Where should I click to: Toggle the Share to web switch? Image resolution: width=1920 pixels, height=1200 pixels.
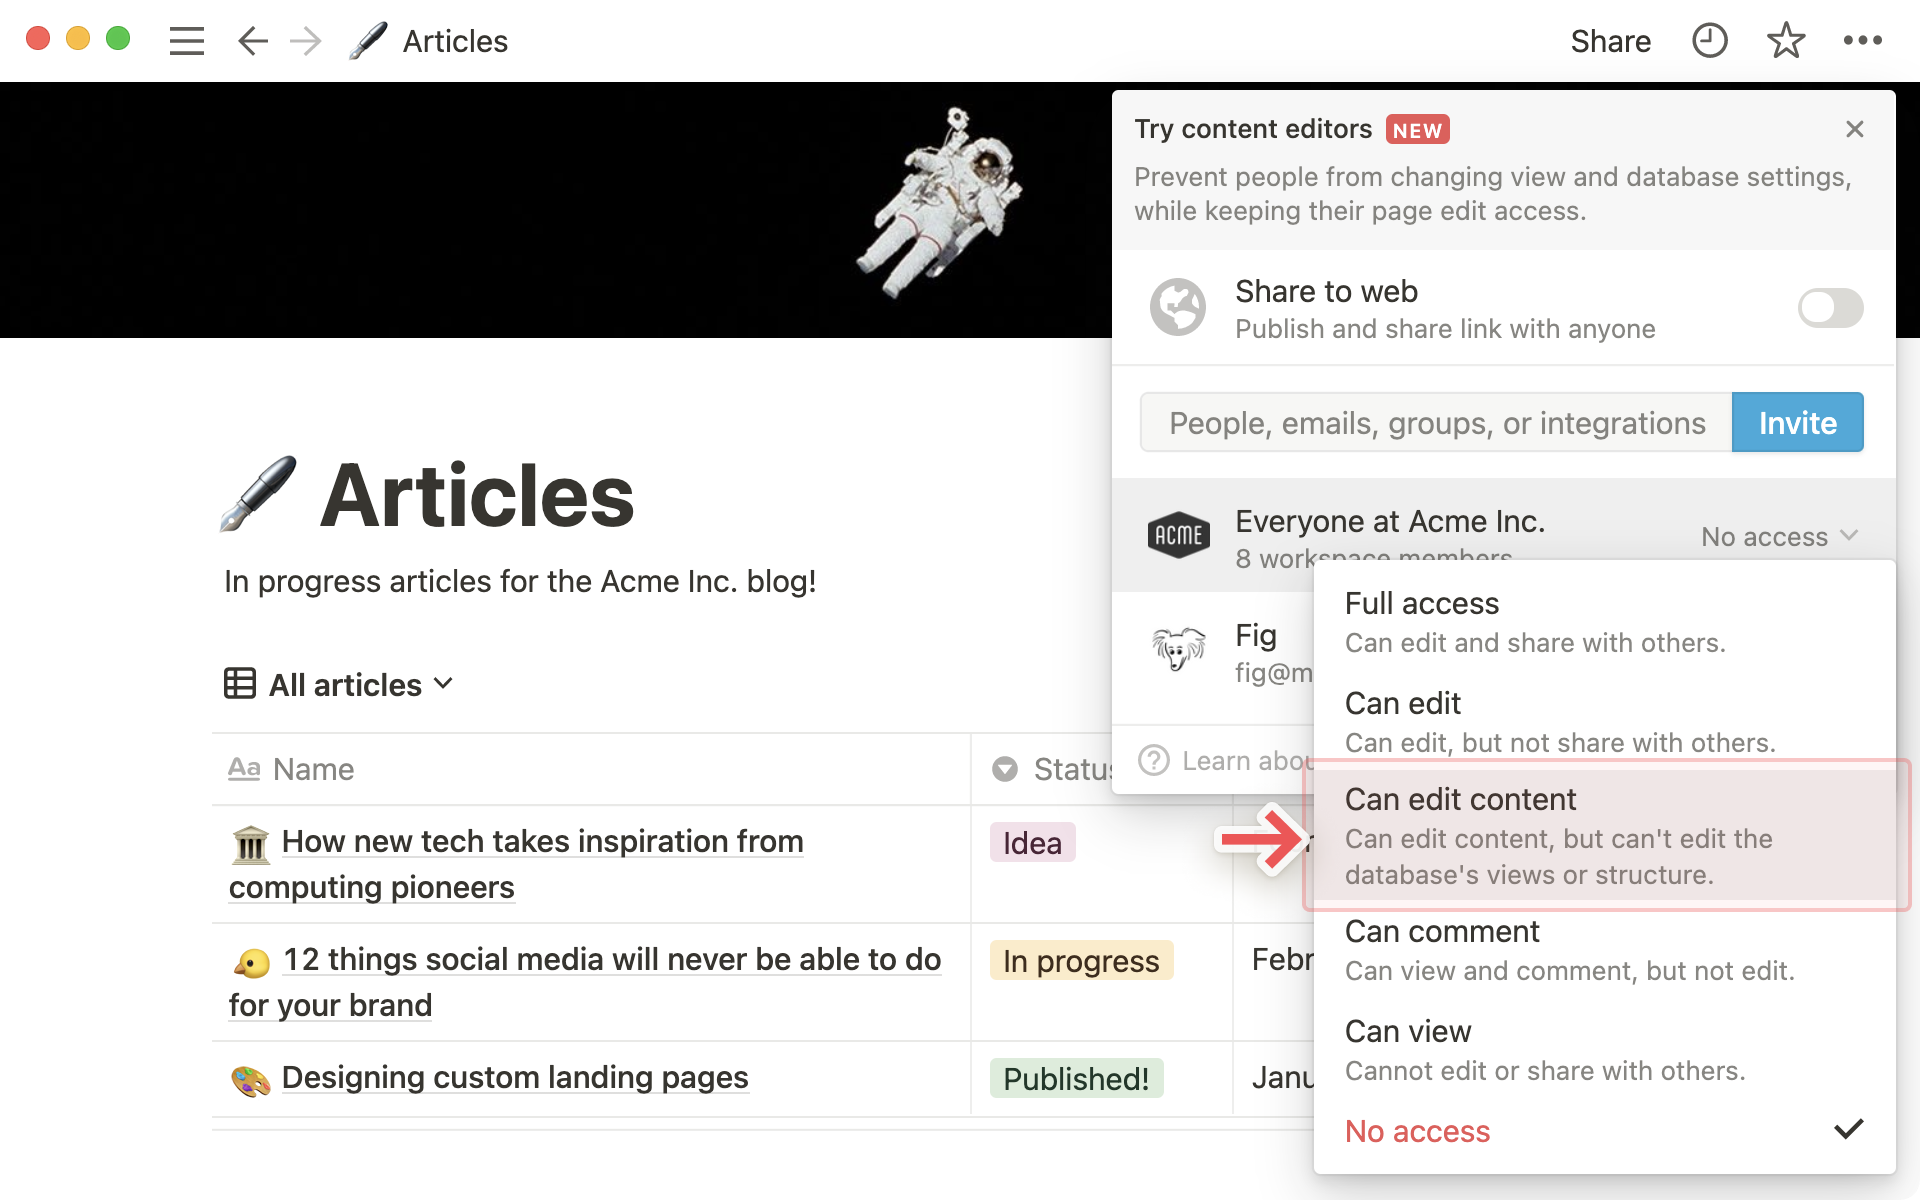coord(1832,306)
